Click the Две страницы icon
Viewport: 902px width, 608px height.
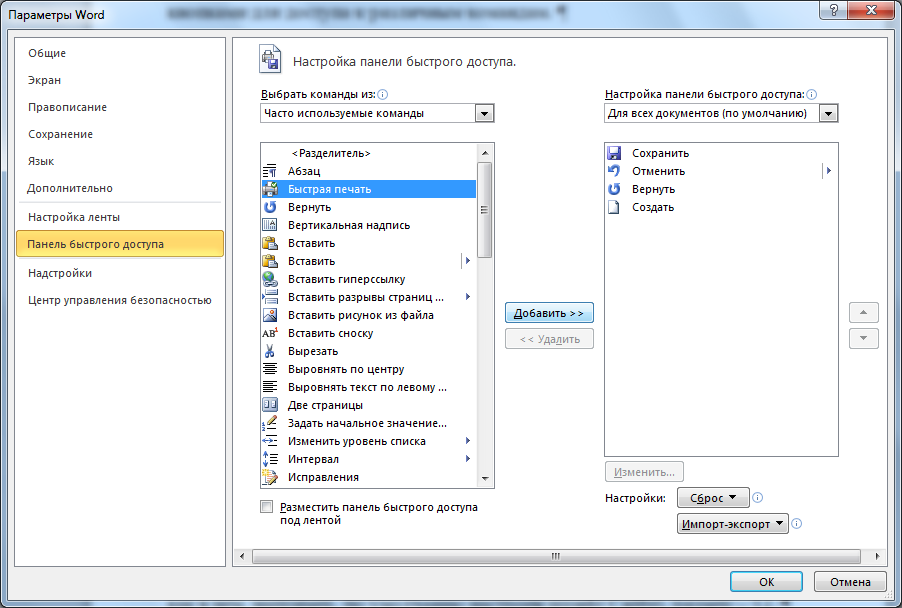click(270, 405)
